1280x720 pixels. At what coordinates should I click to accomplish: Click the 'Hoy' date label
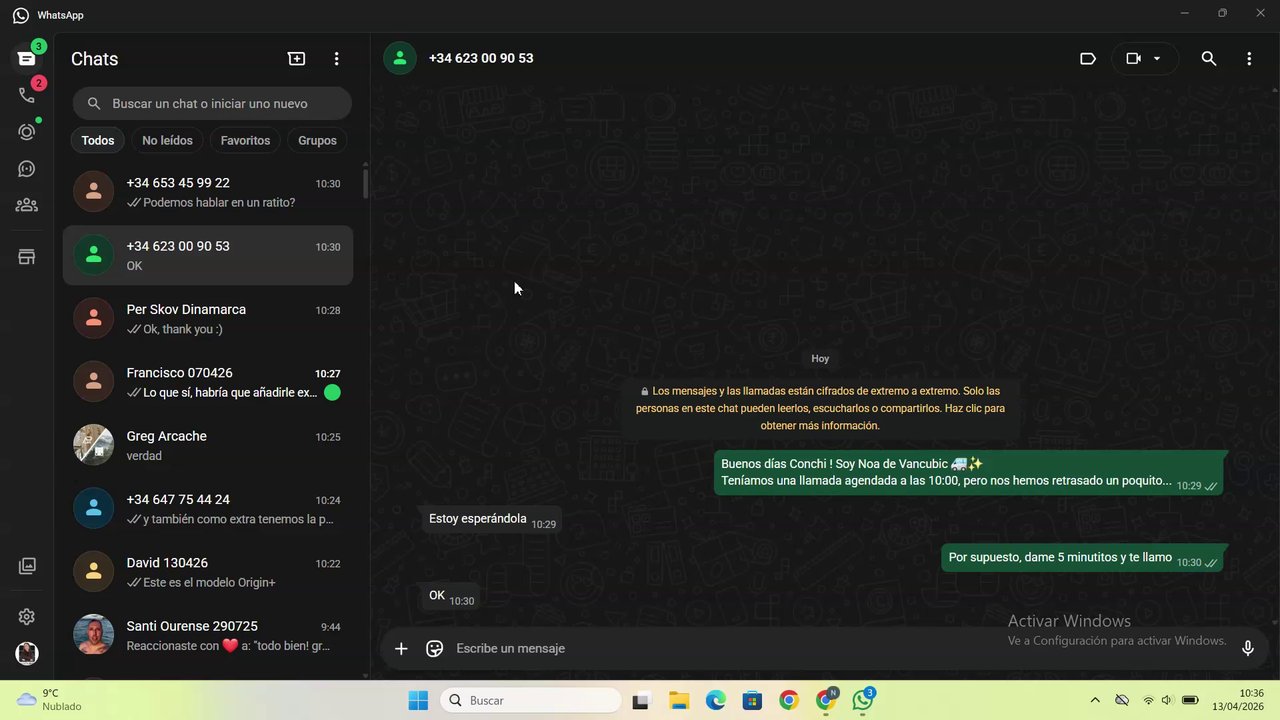[x=820, y=359]
